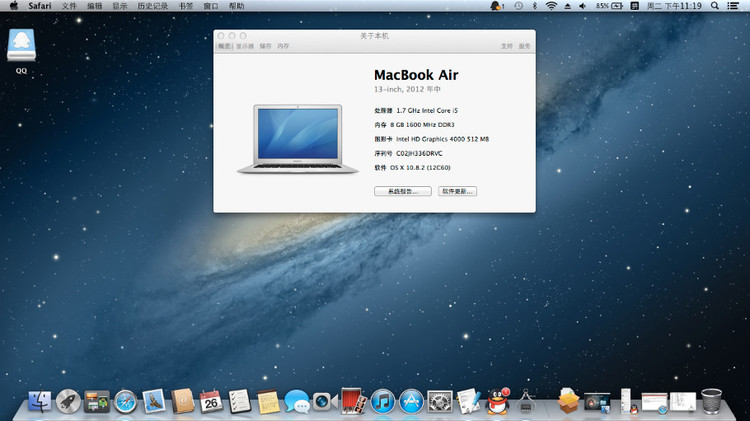The image size is (750, 421).
Task: Restore the first minimized window beside the Downloads stack
Action: point(597,402)
